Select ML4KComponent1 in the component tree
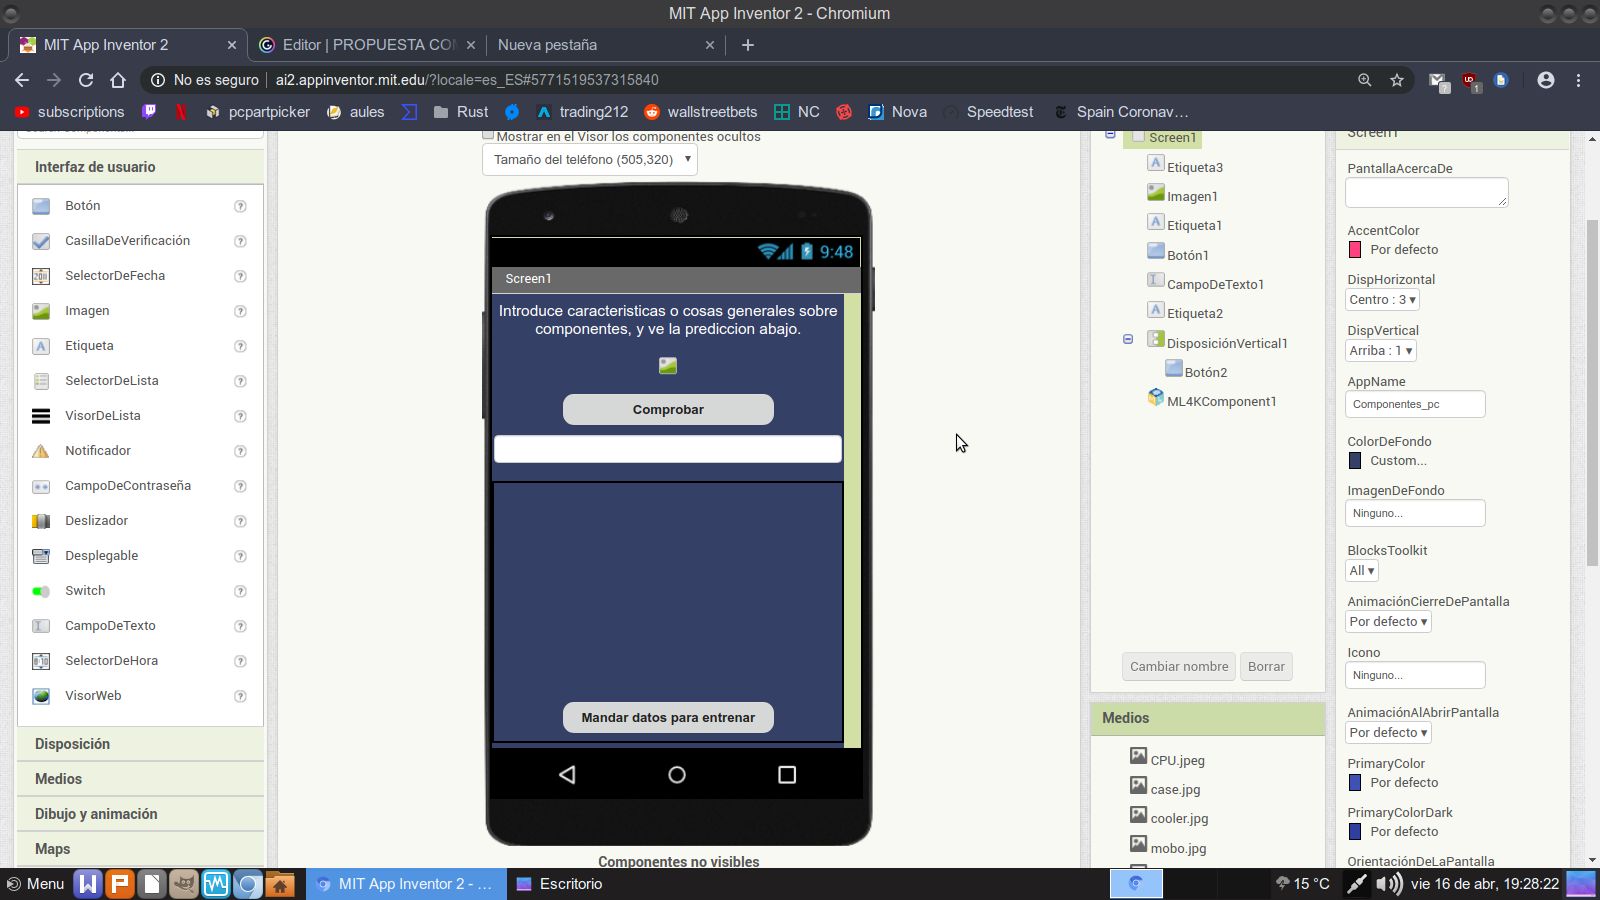This screenshot has height=900, width=1600. pyautogui.click(x=1222, y=401)
